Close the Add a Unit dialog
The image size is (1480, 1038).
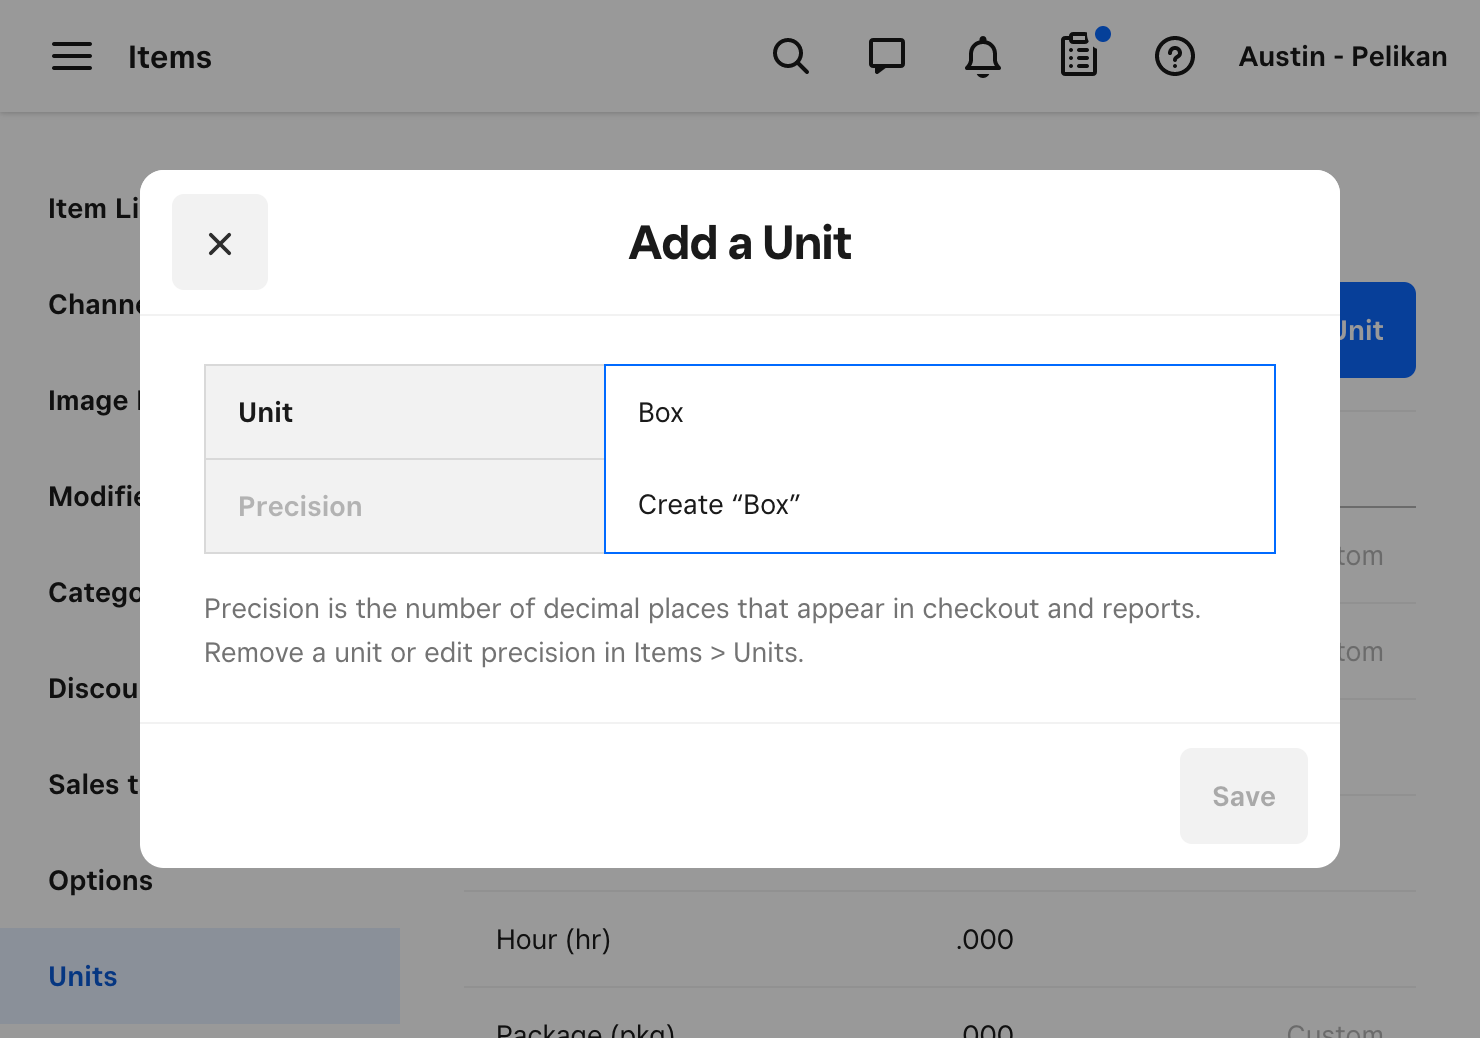click(220, 243)
